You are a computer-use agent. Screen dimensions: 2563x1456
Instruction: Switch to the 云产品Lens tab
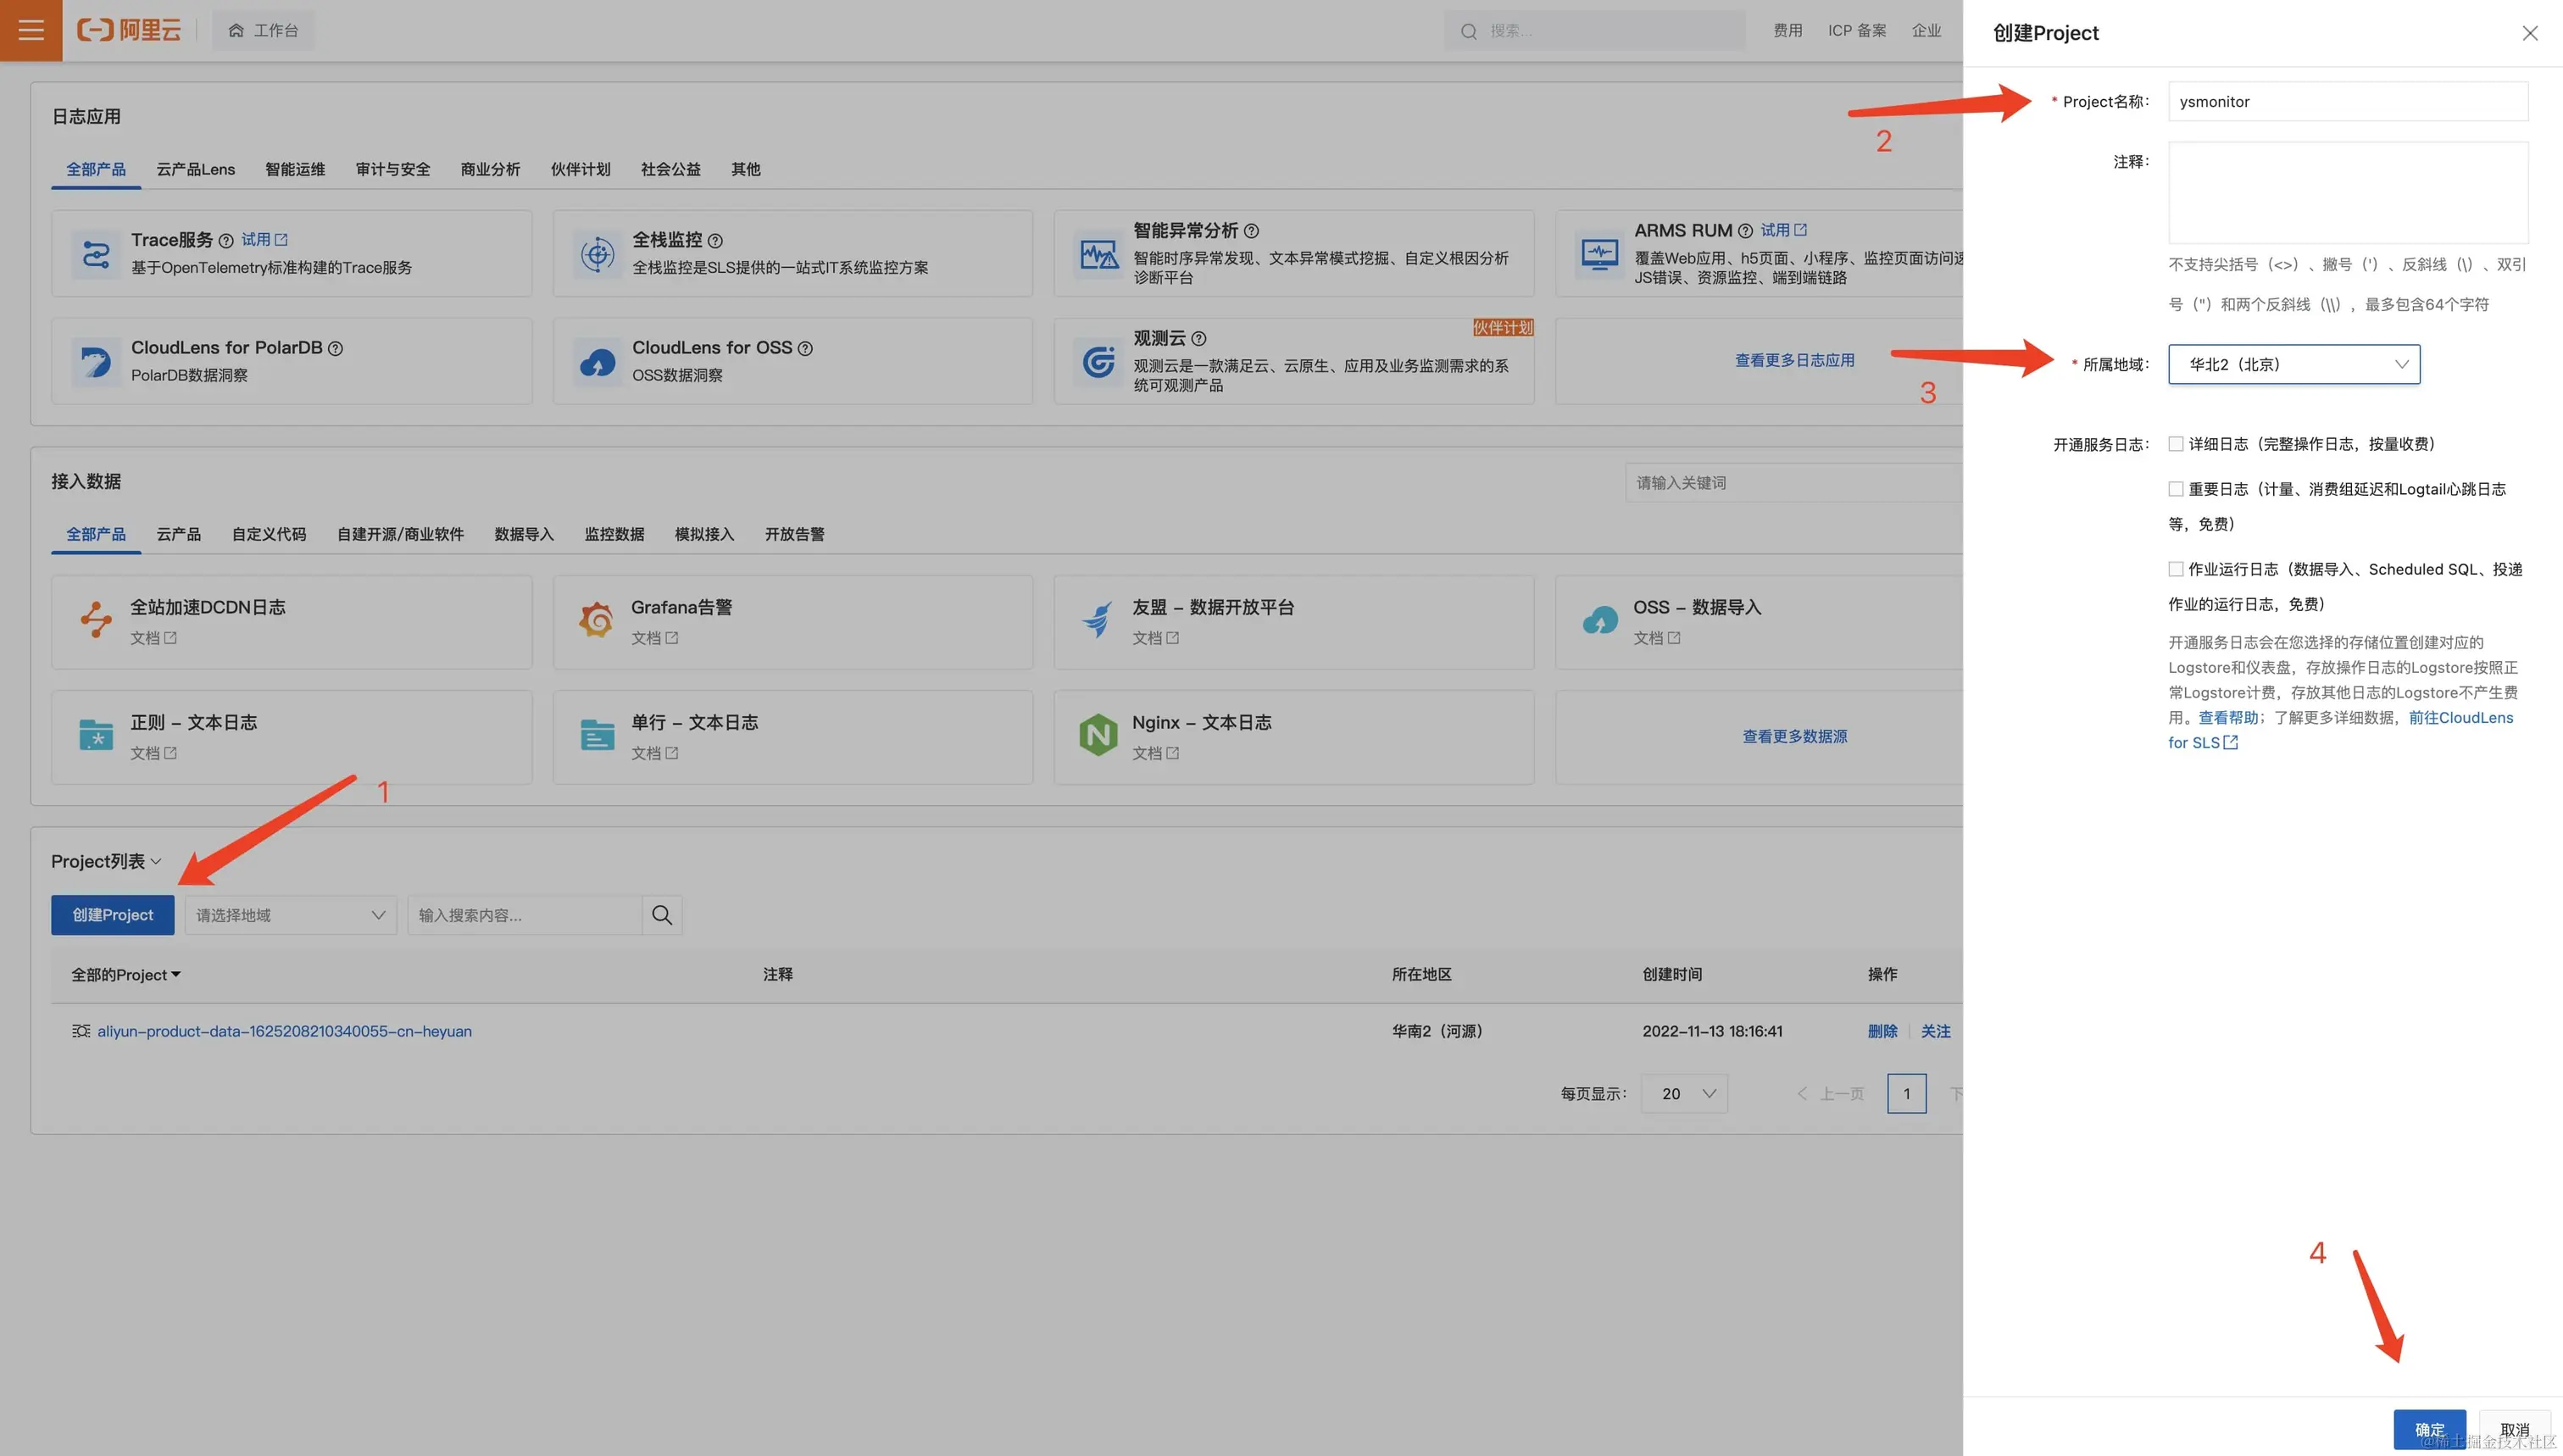[195, 169]
